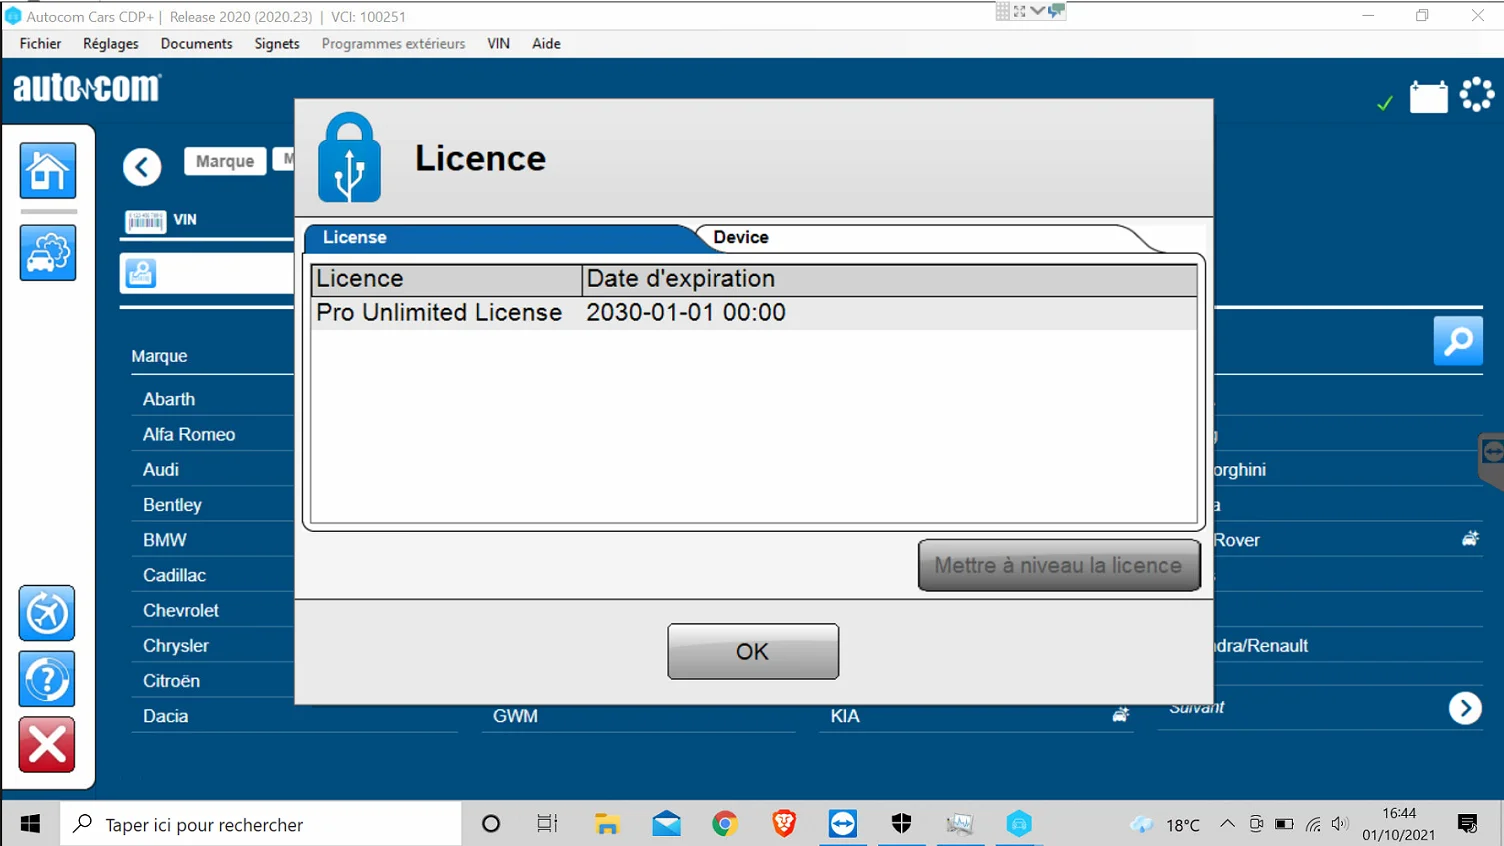This screenshot has height=846, width=1504.
Task: Click the Cortana circle on taskbar
Action: point(491,824)
